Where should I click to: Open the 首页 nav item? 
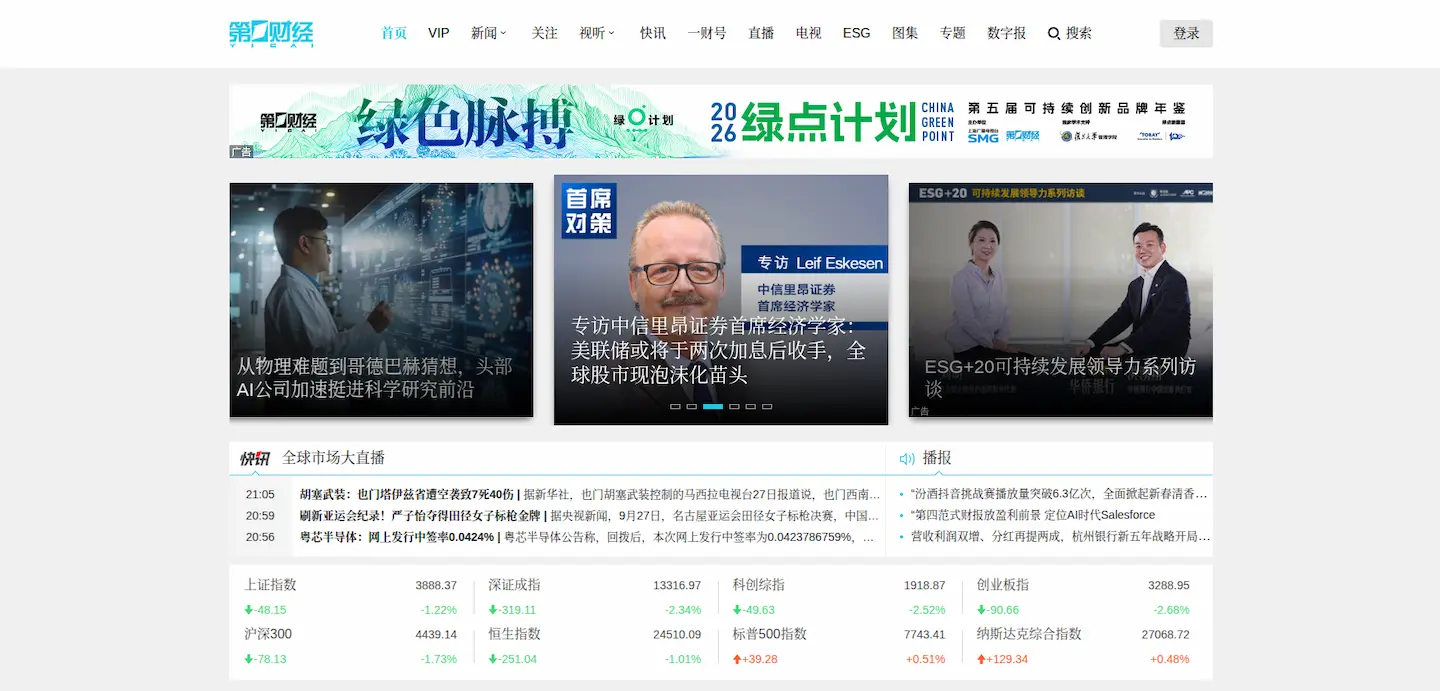coord(394,33)
